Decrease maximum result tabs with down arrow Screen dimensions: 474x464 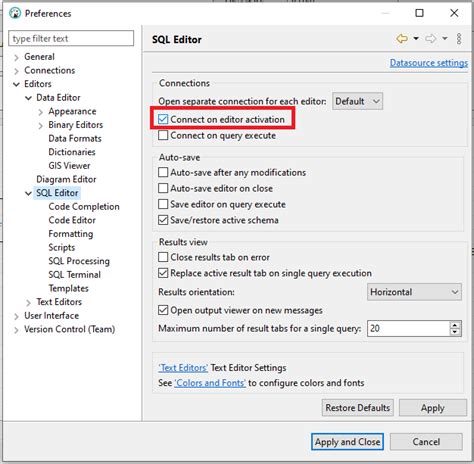[455, 332]
